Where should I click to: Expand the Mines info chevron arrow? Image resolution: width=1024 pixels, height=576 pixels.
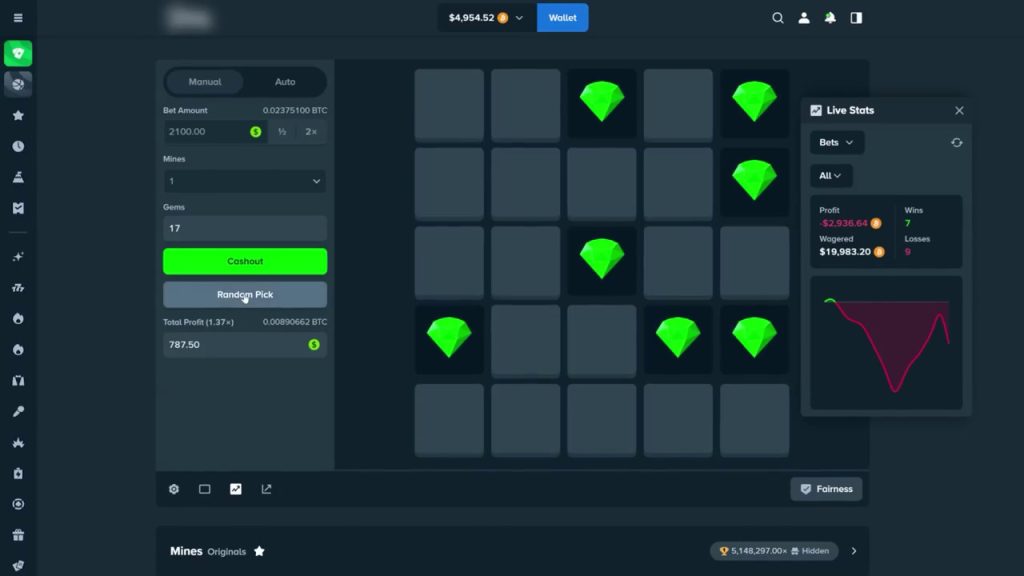[x=854, y=551]
